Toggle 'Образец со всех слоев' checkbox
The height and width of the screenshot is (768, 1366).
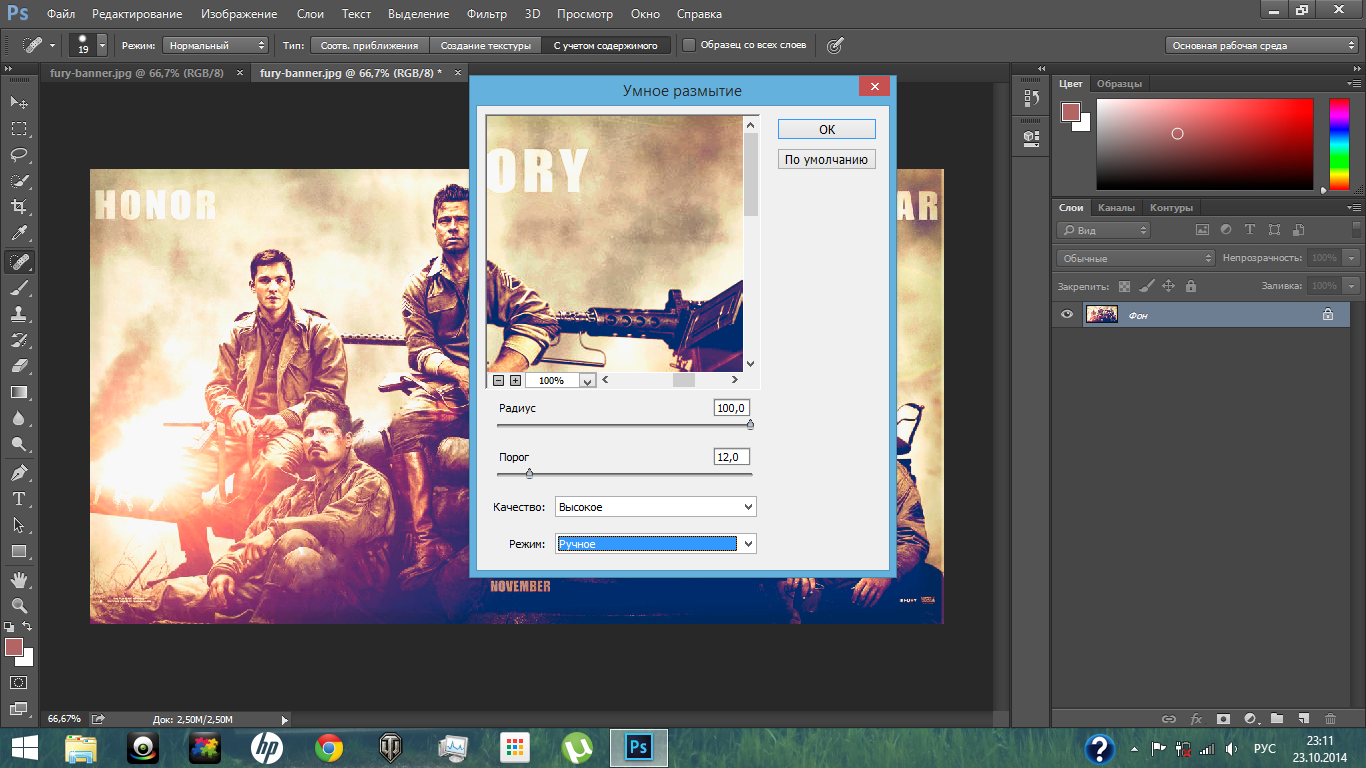pyautogui.click(x=689, y=45)
